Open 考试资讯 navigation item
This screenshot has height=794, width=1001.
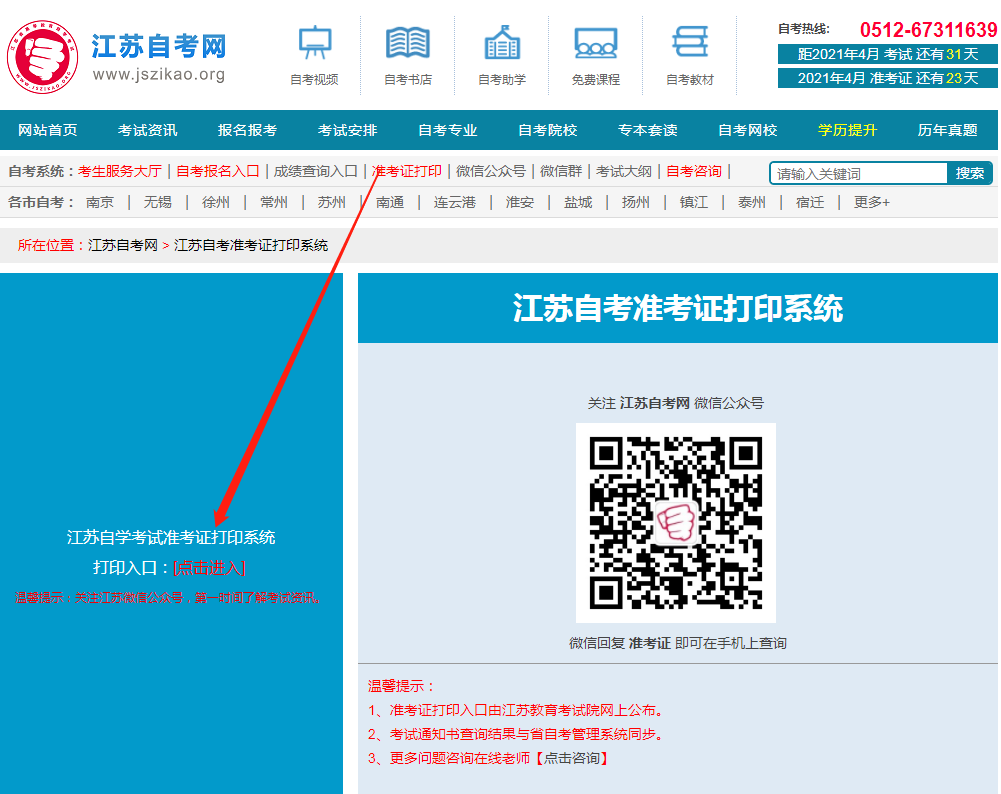click(147, 130)
